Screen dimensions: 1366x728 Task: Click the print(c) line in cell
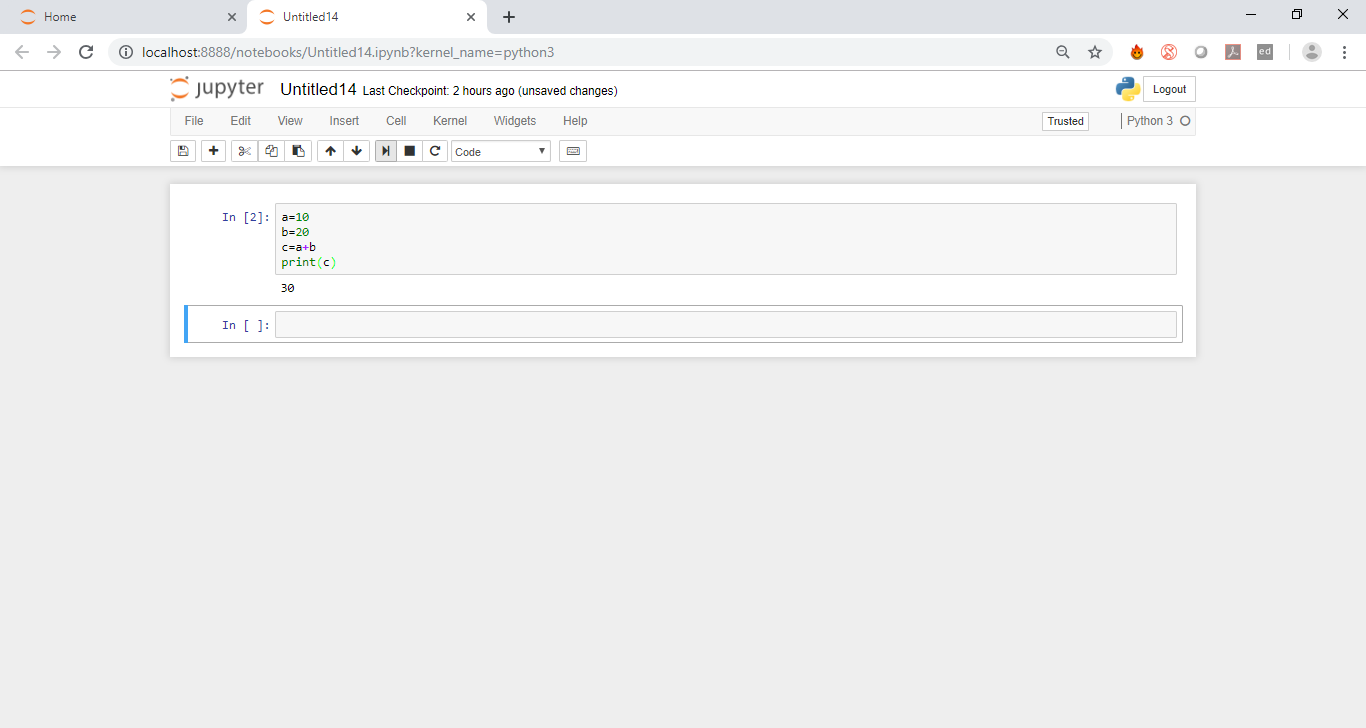tap(309, 262)
